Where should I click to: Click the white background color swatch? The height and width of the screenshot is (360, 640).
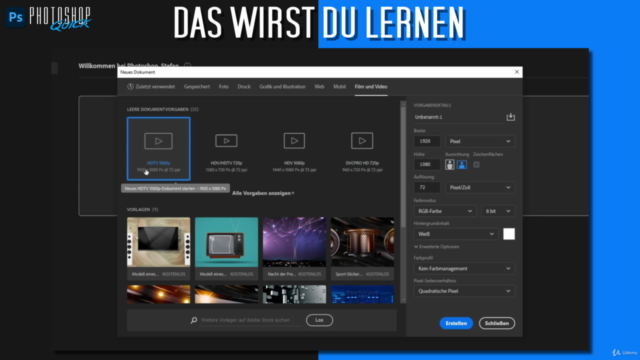point(509,234)
